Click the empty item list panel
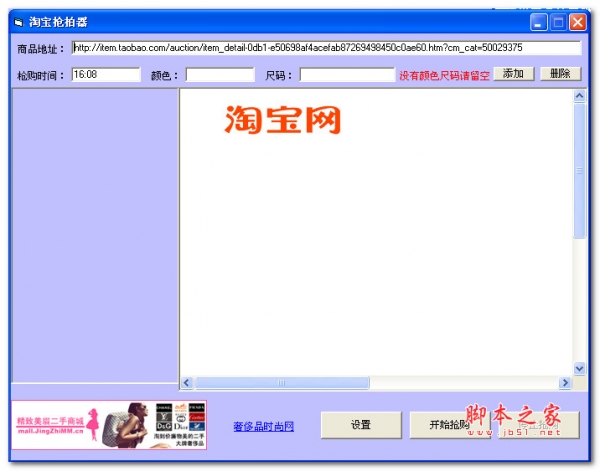 tap(95, 235)
